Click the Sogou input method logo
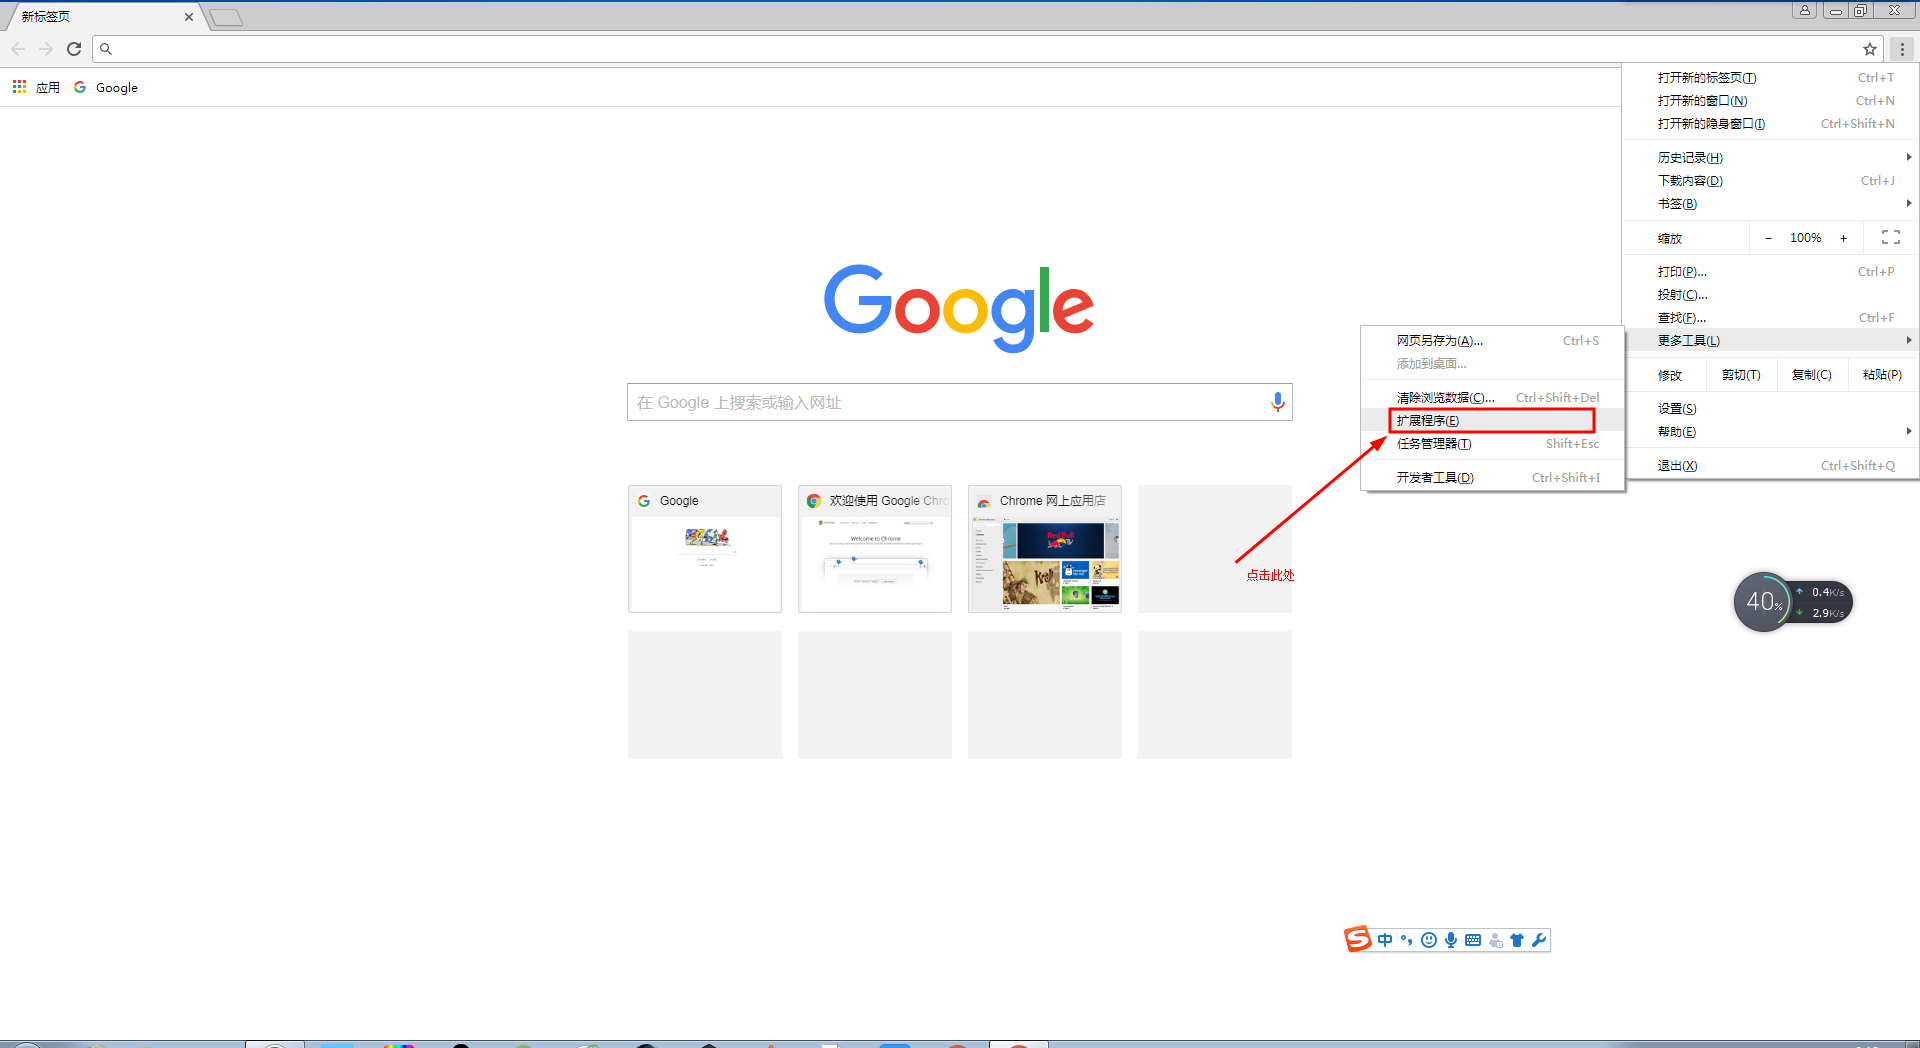 (x=1357, y=939)
